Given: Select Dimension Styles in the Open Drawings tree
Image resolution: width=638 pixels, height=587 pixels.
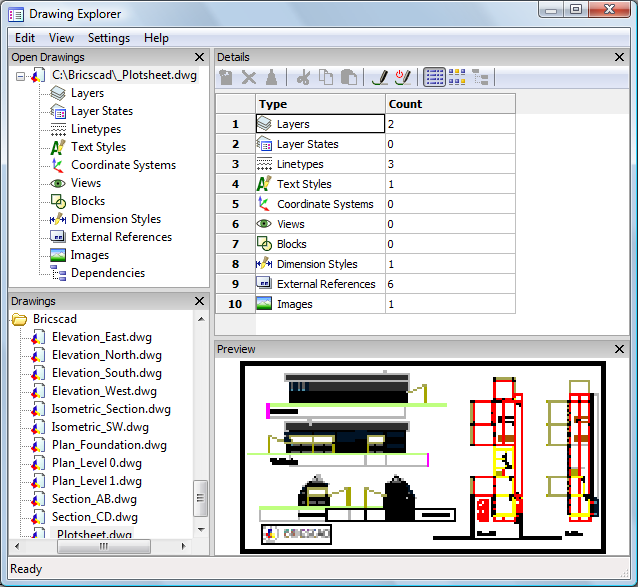Looking at the screenshot, I should coord(116,219).
